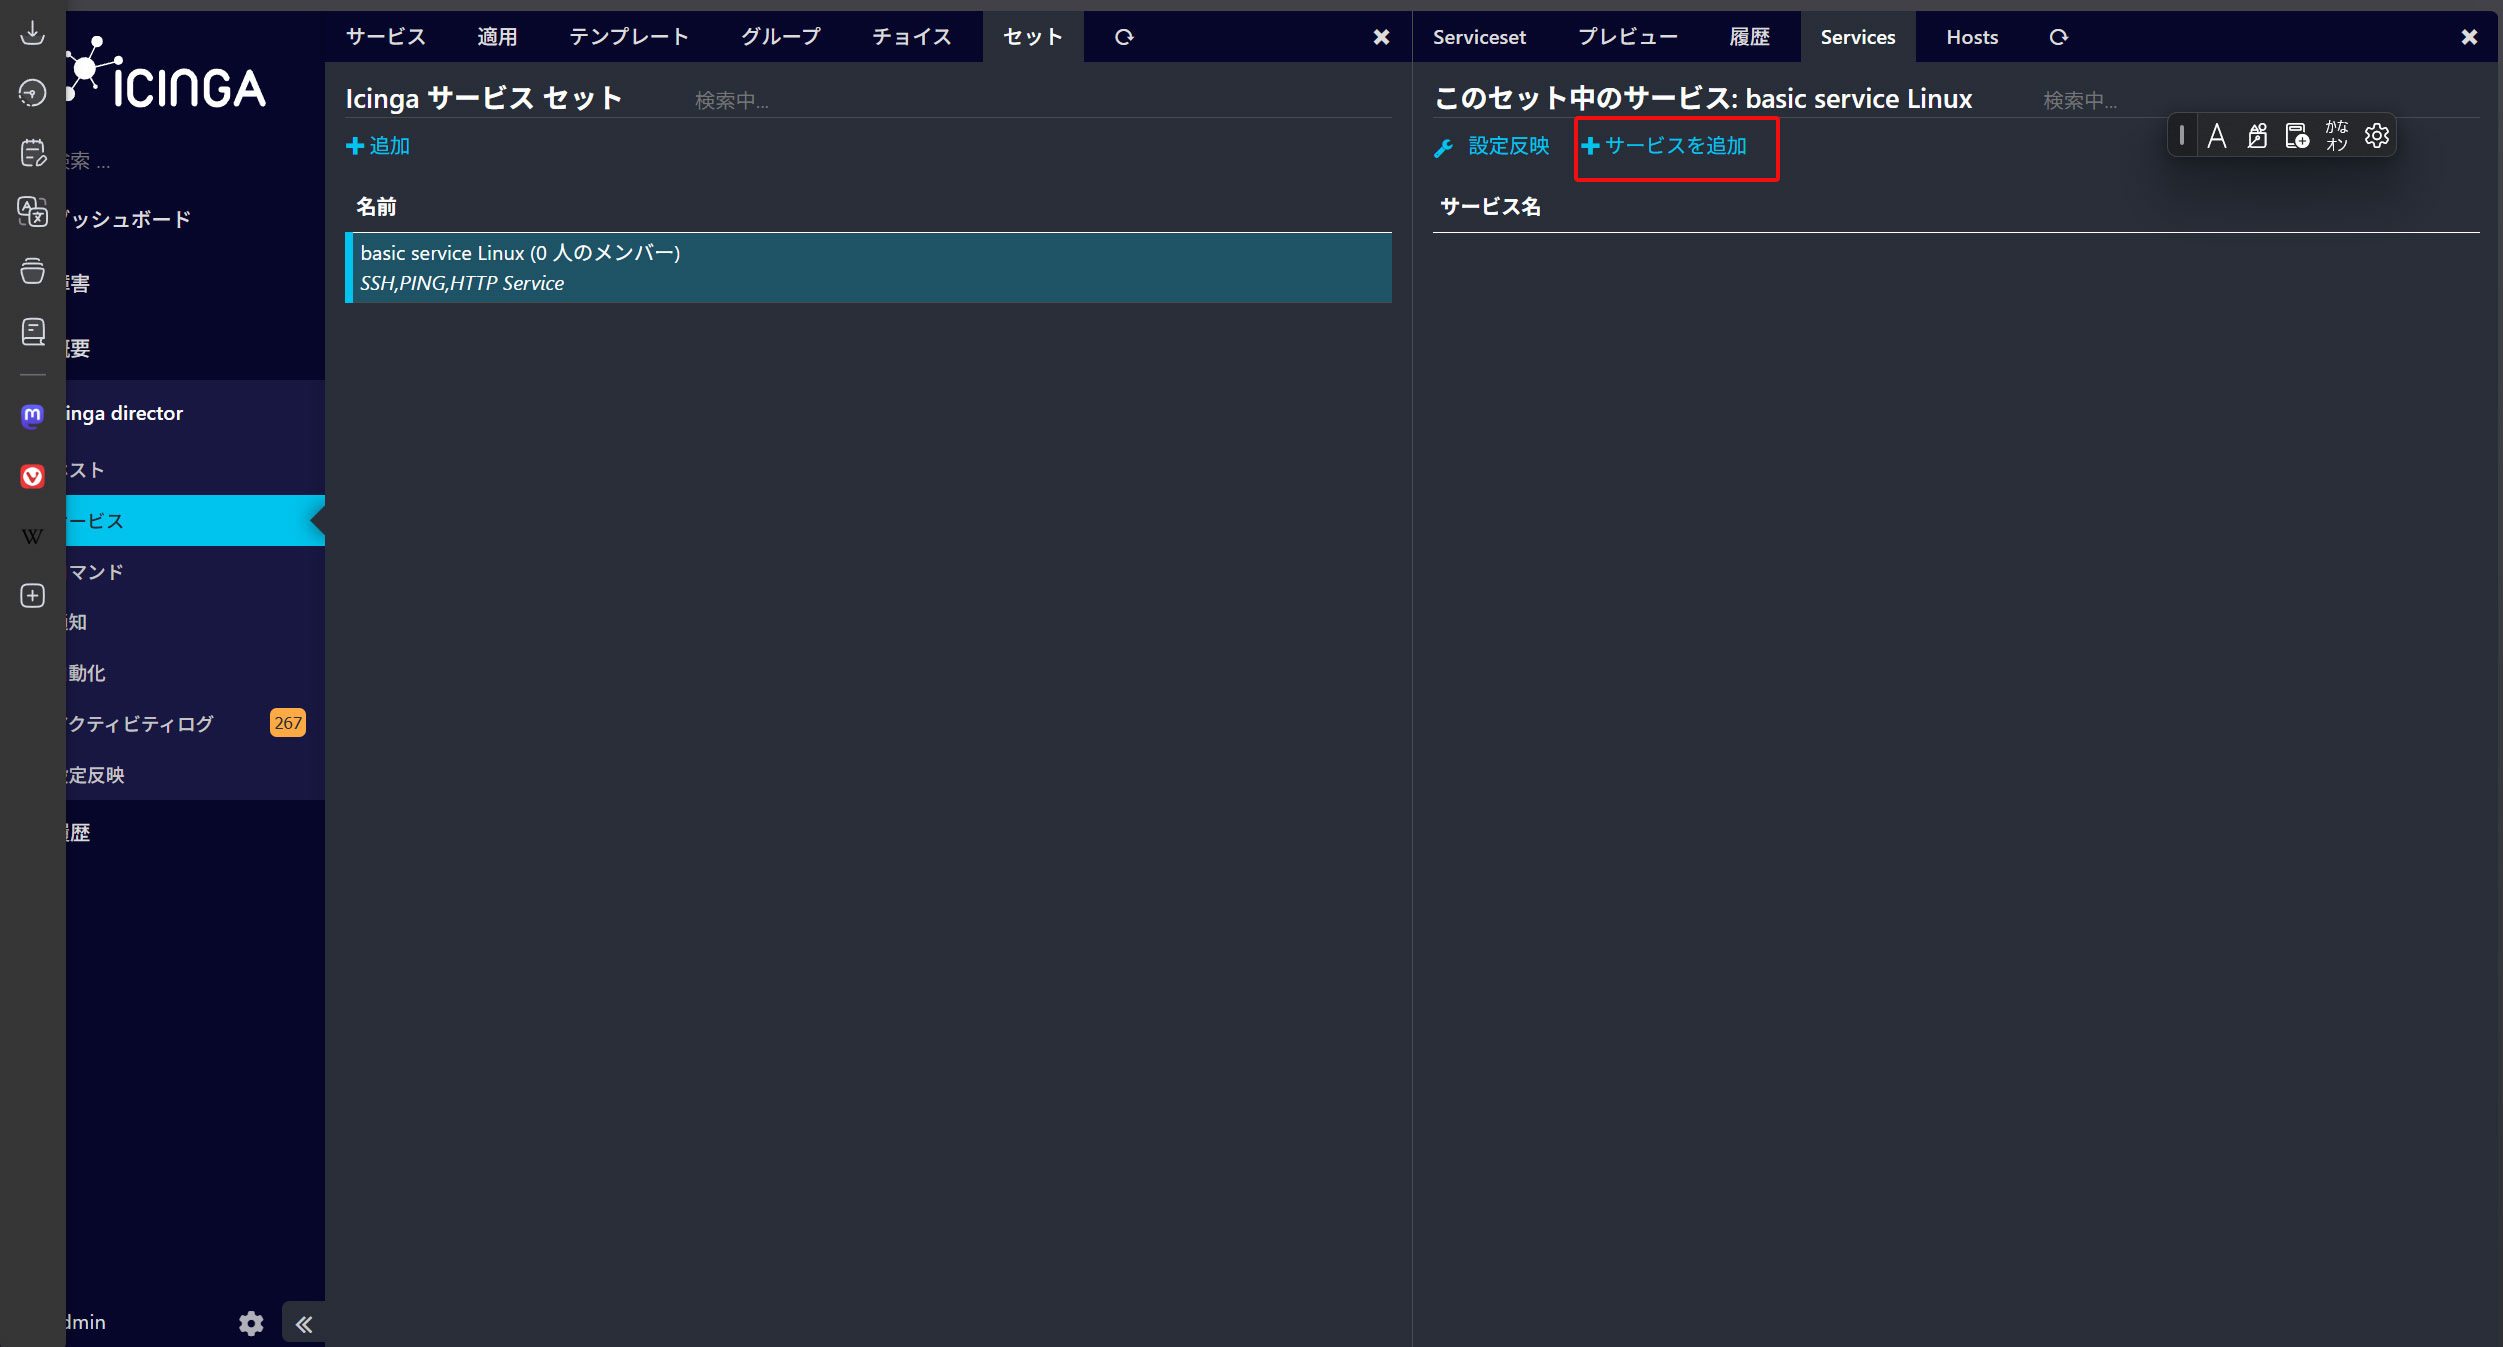Open admin settings gear icon
The height and width of the screenshot is (1347, 2503).
pyautogui.click(x=251, y=1323)
